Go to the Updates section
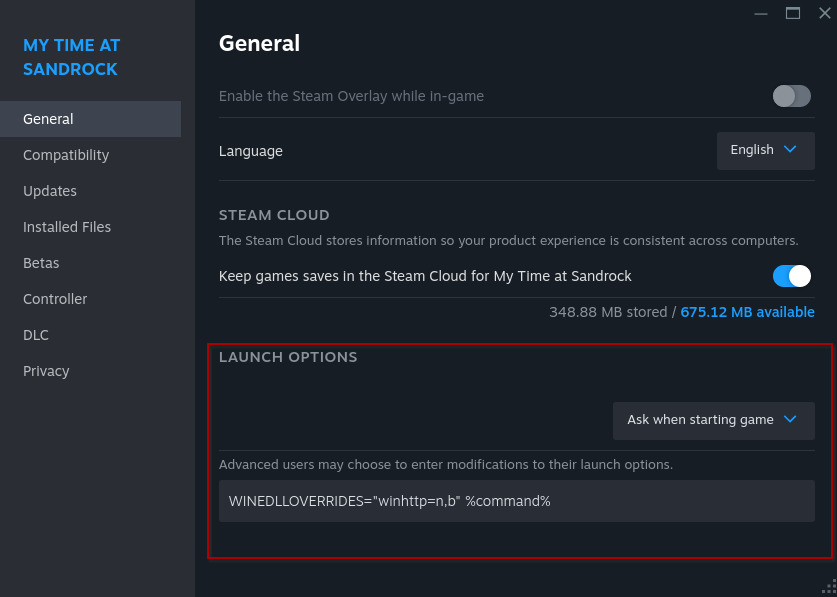The image size is (837, 597). click(x=50, y=191)
